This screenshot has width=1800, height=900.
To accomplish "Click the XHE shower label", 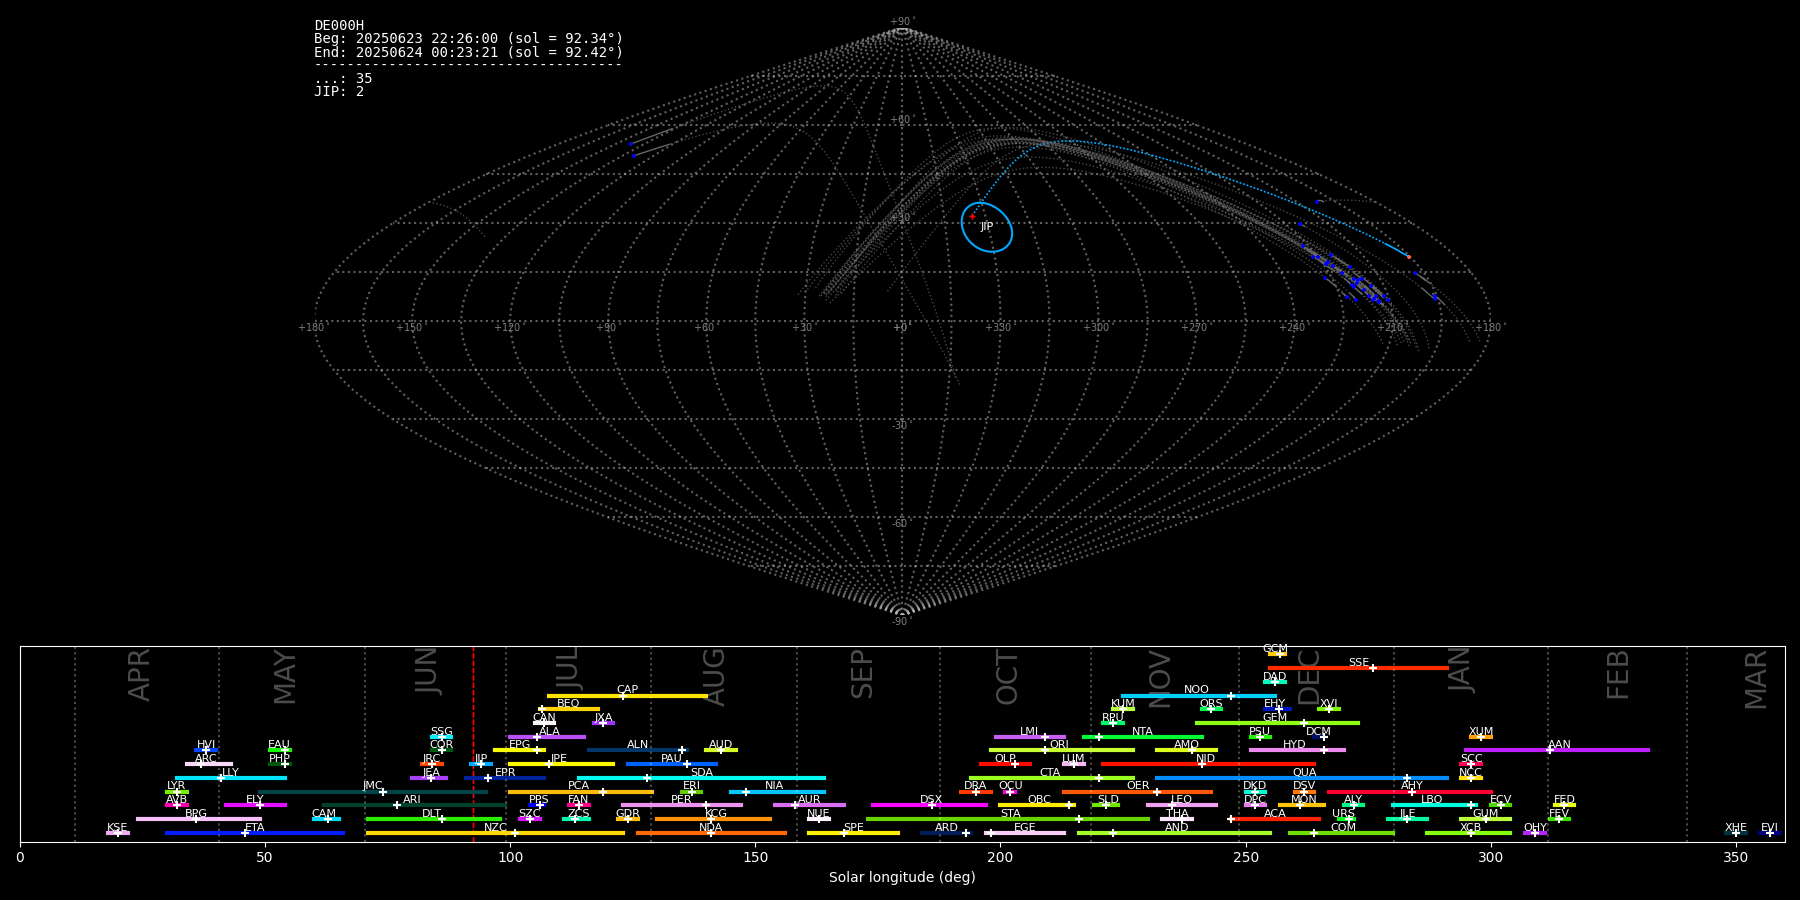I will tap(1736, 828).
